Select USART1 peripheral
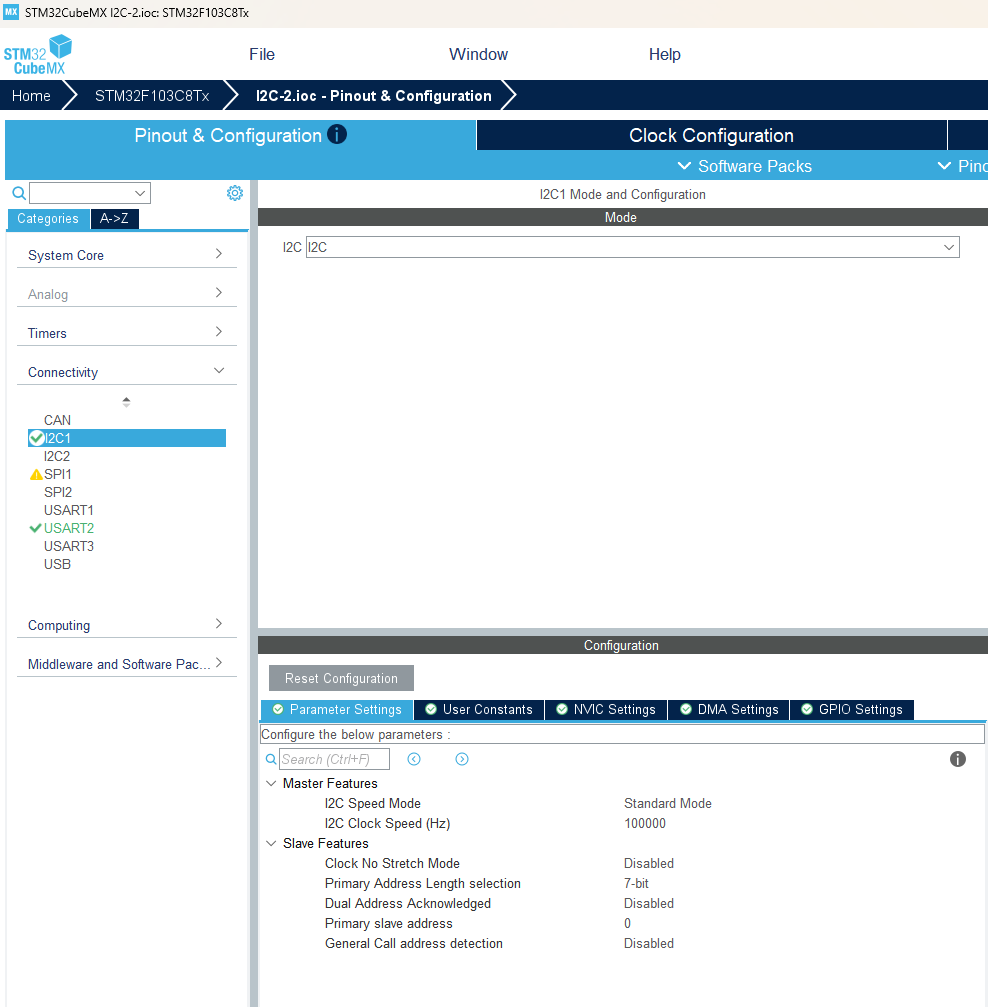 coord(69,510)
